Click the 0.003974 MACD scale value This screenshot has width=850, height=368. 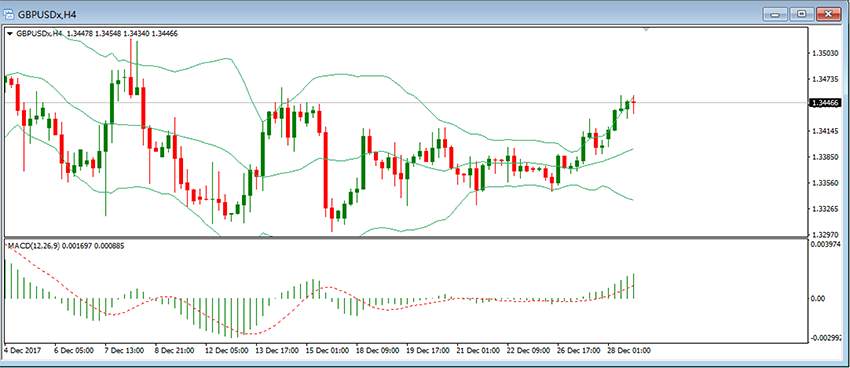click(x=827, y=244)
